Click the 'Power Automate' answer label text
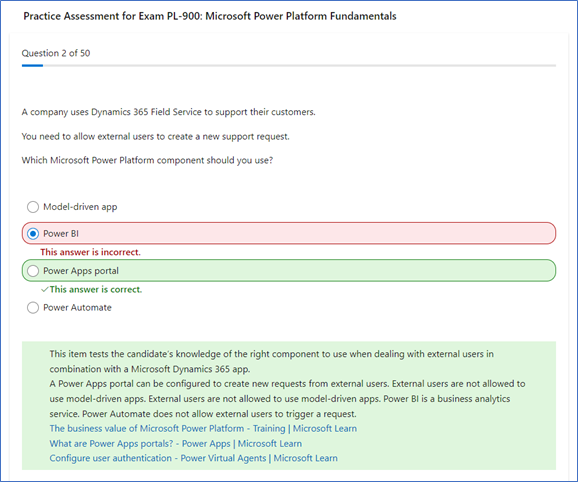Viewport: 578px width, 482px height. pos(77,308)
